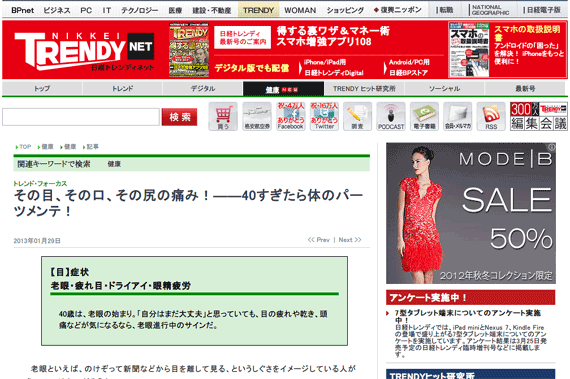The image size is (570, 379).
Task: Click the article title その目、その口、その尻の痛み
Action: (188, 203)
